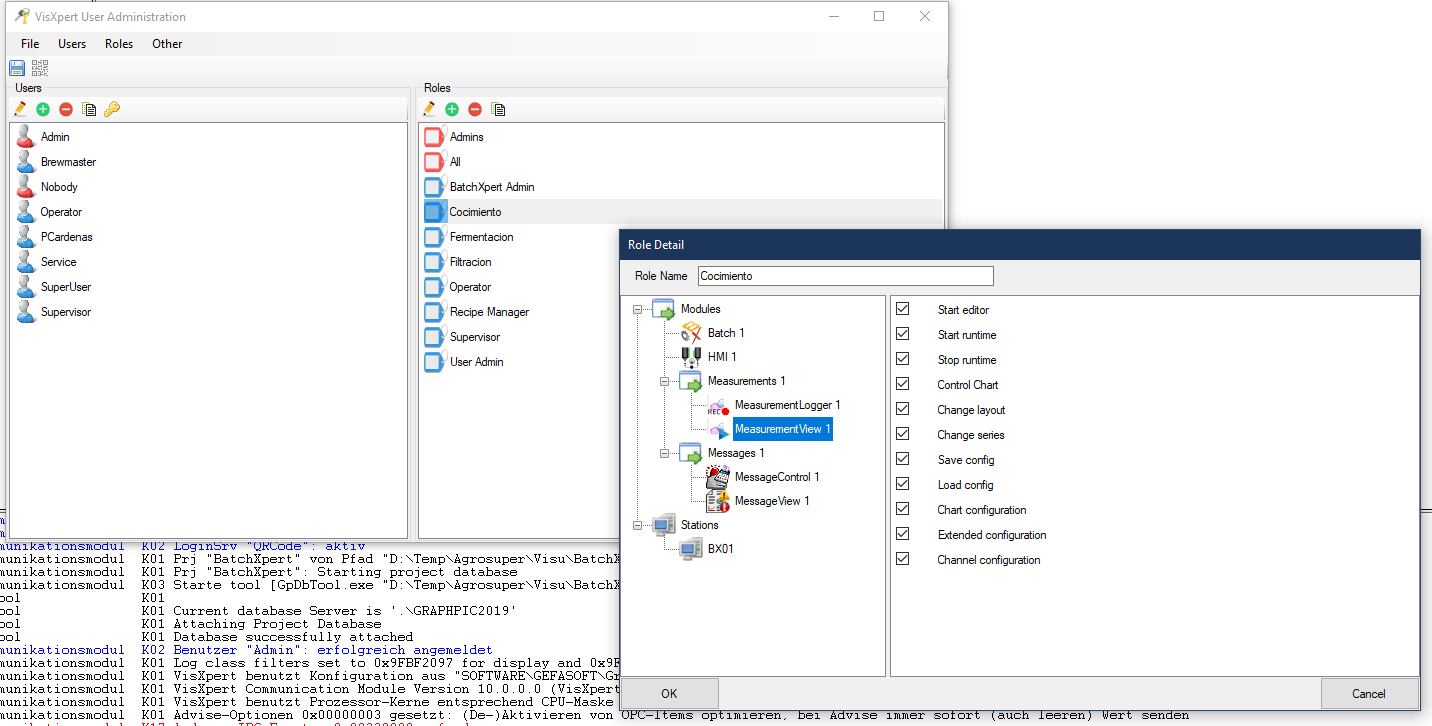
Task: Disable the Channel configuration checkbox
Action: point(903,560)
